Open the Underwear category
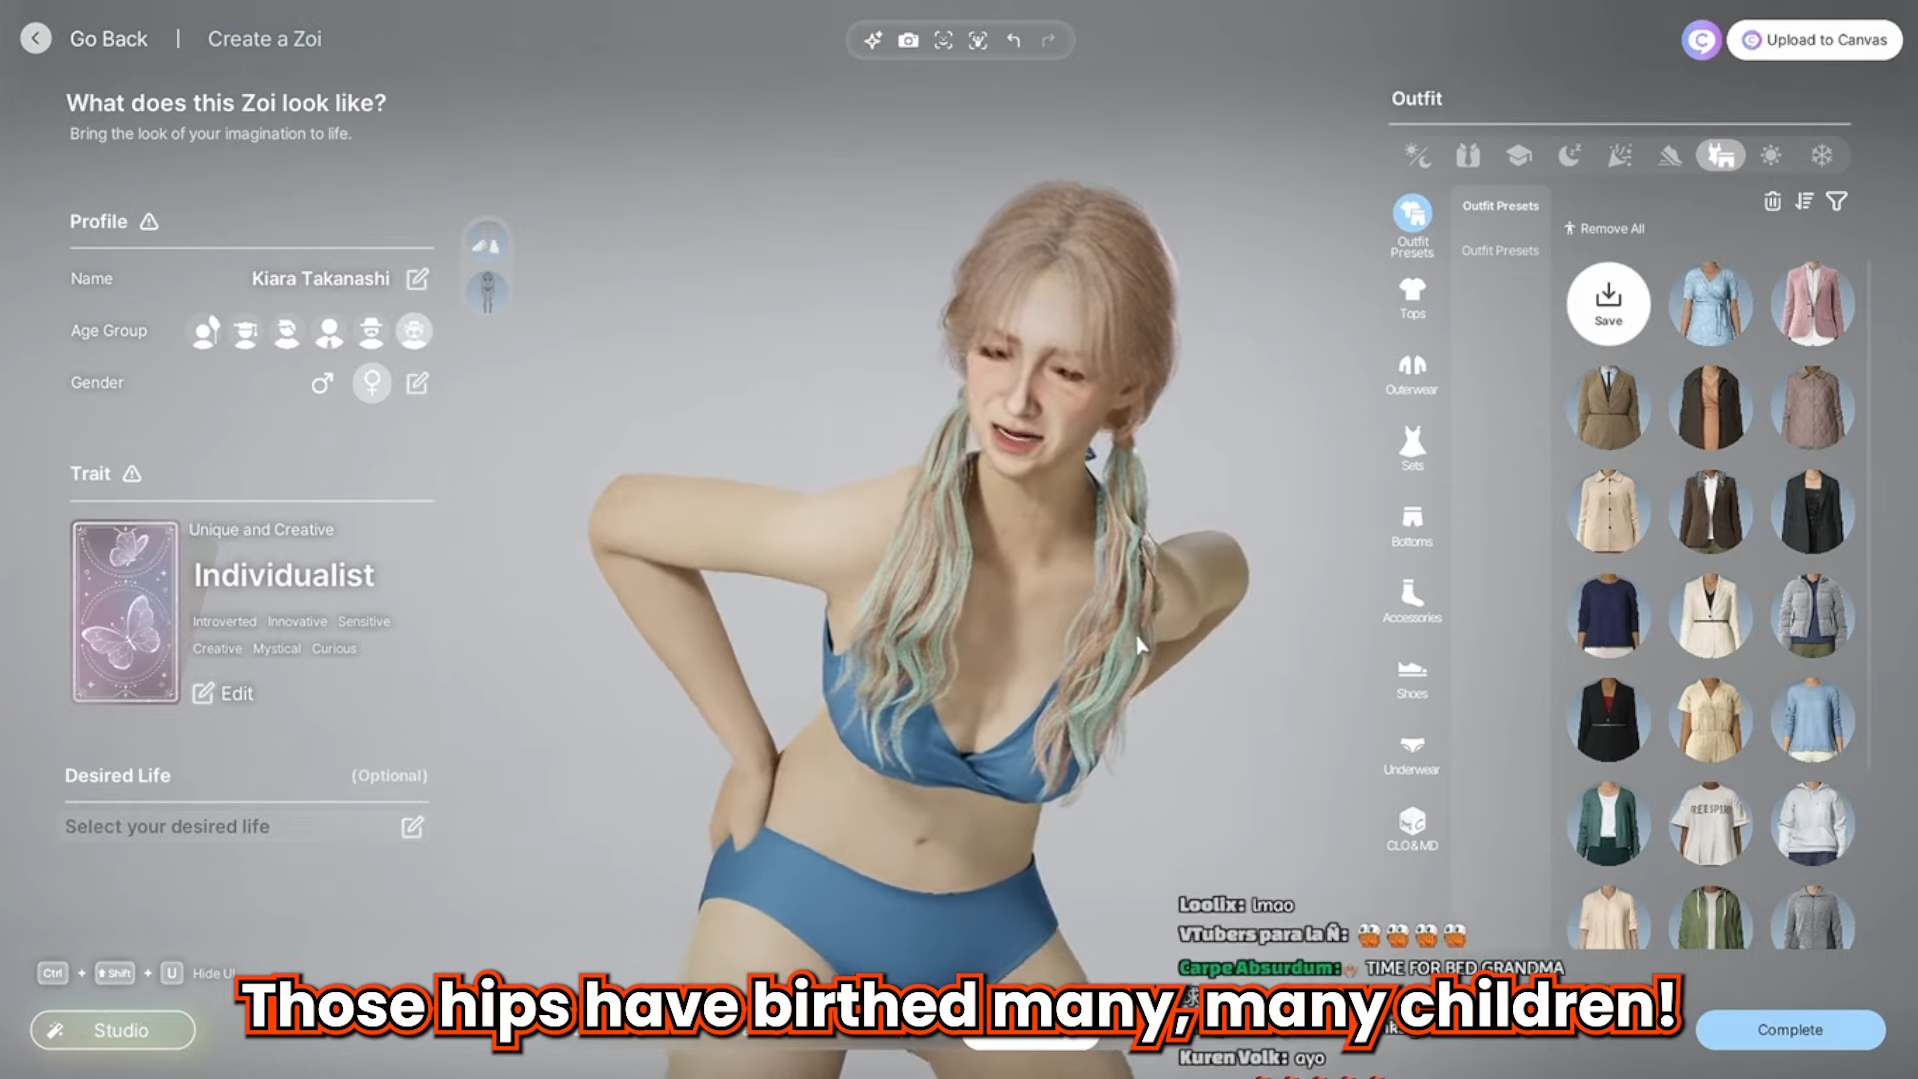The height and width of the screenshot is (1079, 1918). coord(1412,754)
